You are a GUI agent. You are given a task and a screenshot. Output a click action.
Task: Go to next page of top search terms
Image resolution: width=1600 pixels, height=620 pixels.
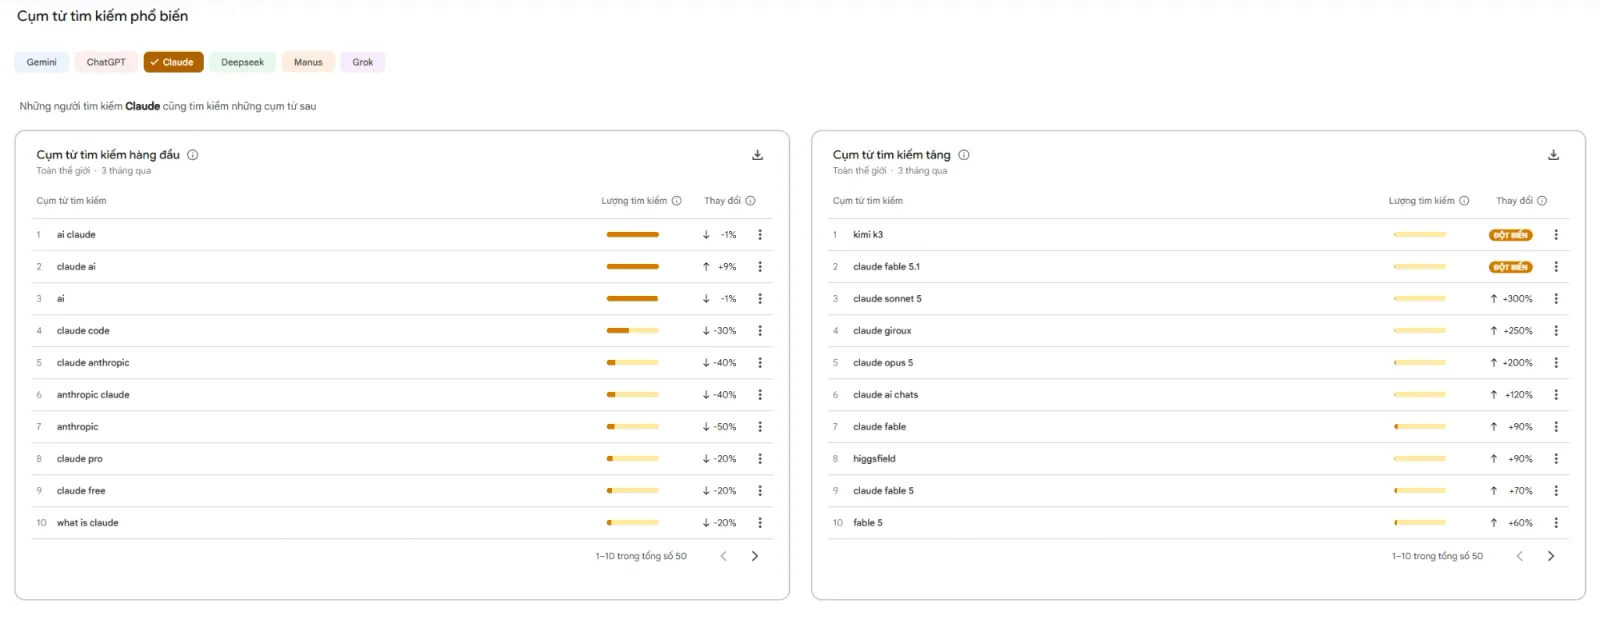(755, 556)
